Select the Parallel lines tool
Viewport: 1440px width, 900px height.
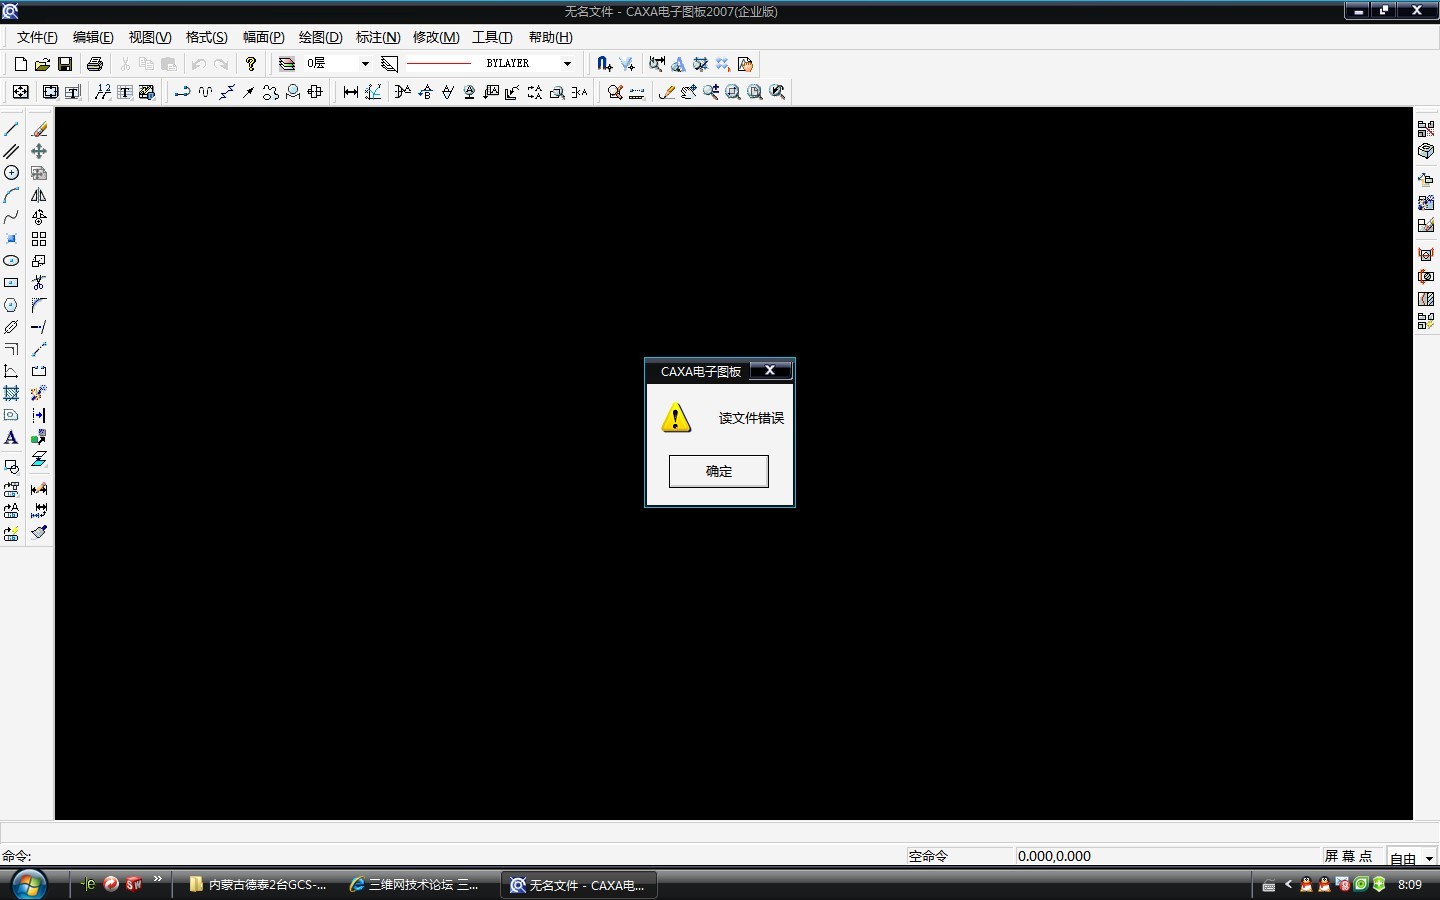click(x=12, y=152)
